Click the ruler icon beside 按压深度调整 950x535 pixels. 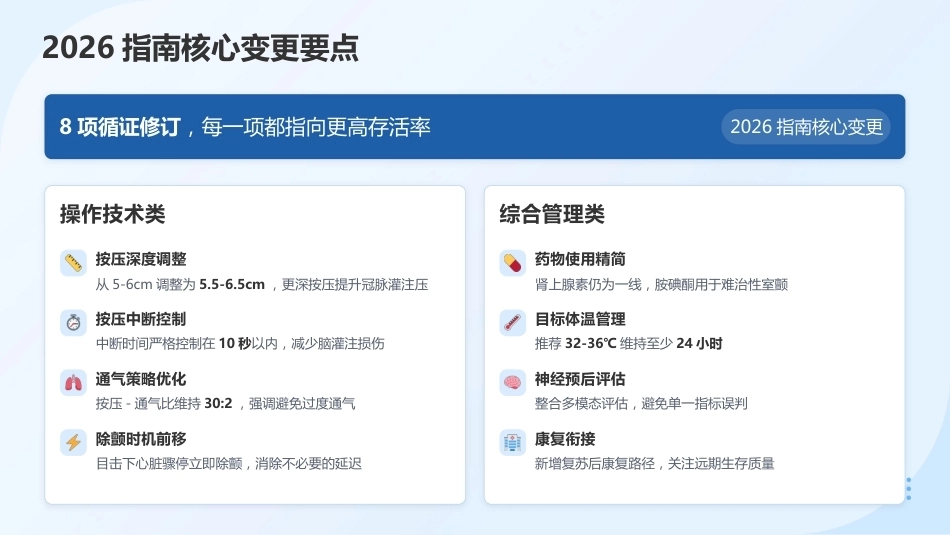point(73,263)
